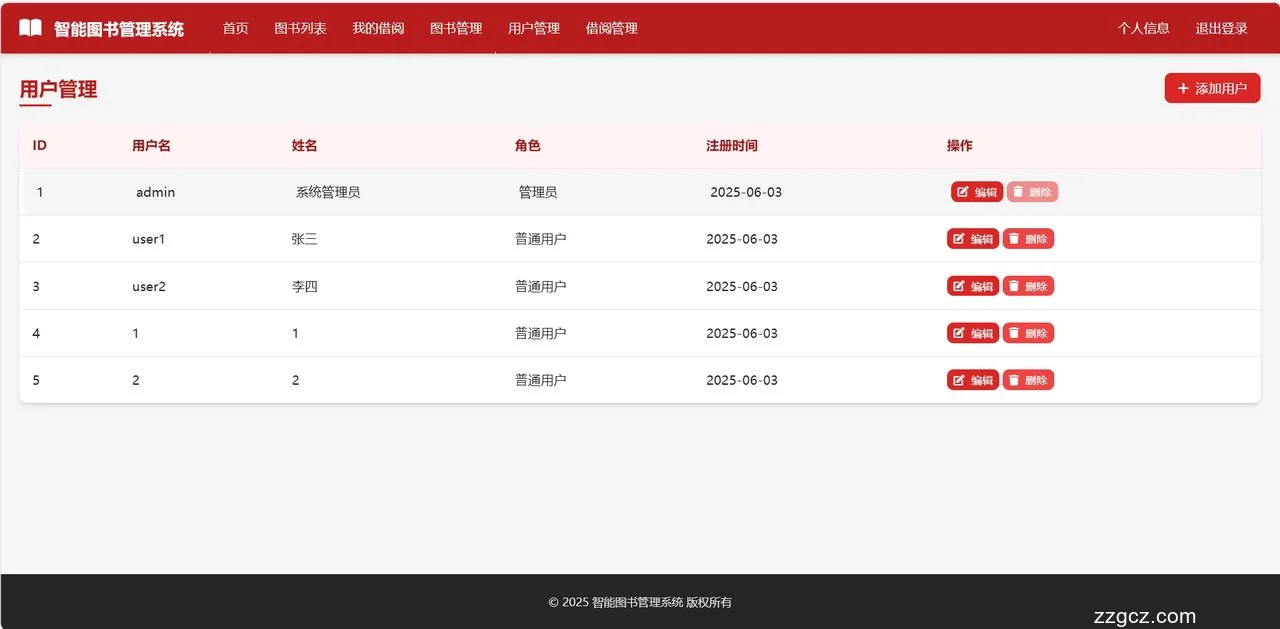This screenshot has height=629, width=1280.
Task: Click the disabled trash icon on admin's row
Action: point(1017,191)
